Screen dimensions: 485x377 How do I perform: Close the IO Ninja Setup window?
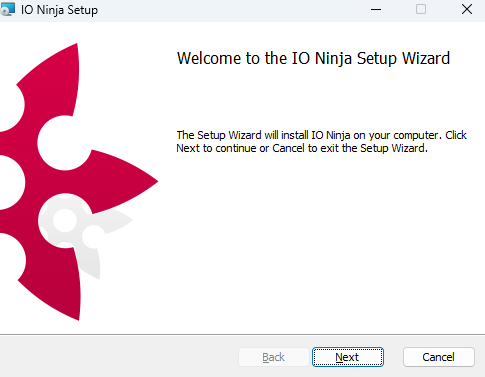pos(467,9)
